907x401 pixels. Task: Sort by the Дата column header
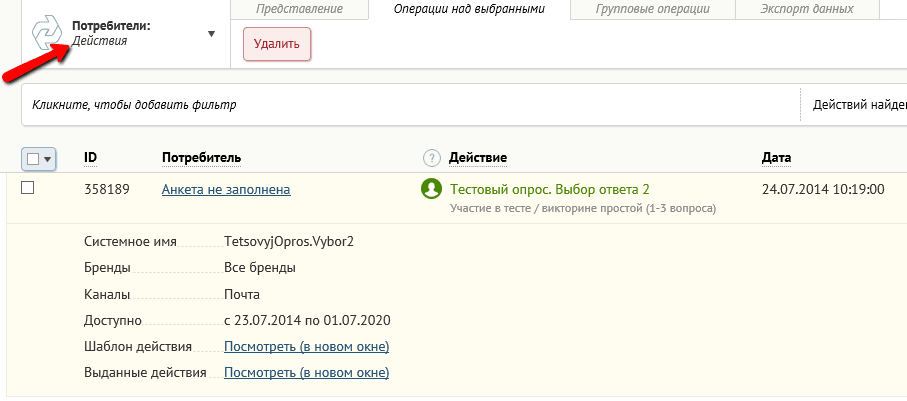click(x=776, y=158)
